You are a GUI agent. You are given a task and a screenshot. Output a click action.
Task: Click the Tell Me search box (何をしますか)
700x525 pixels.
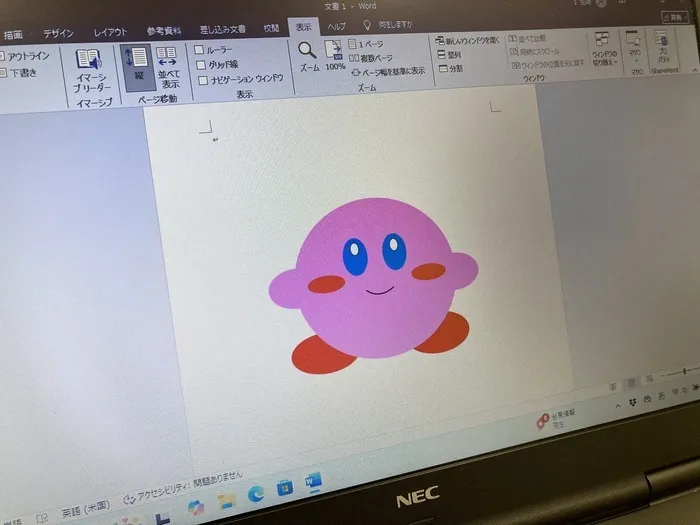pos(395,24)
